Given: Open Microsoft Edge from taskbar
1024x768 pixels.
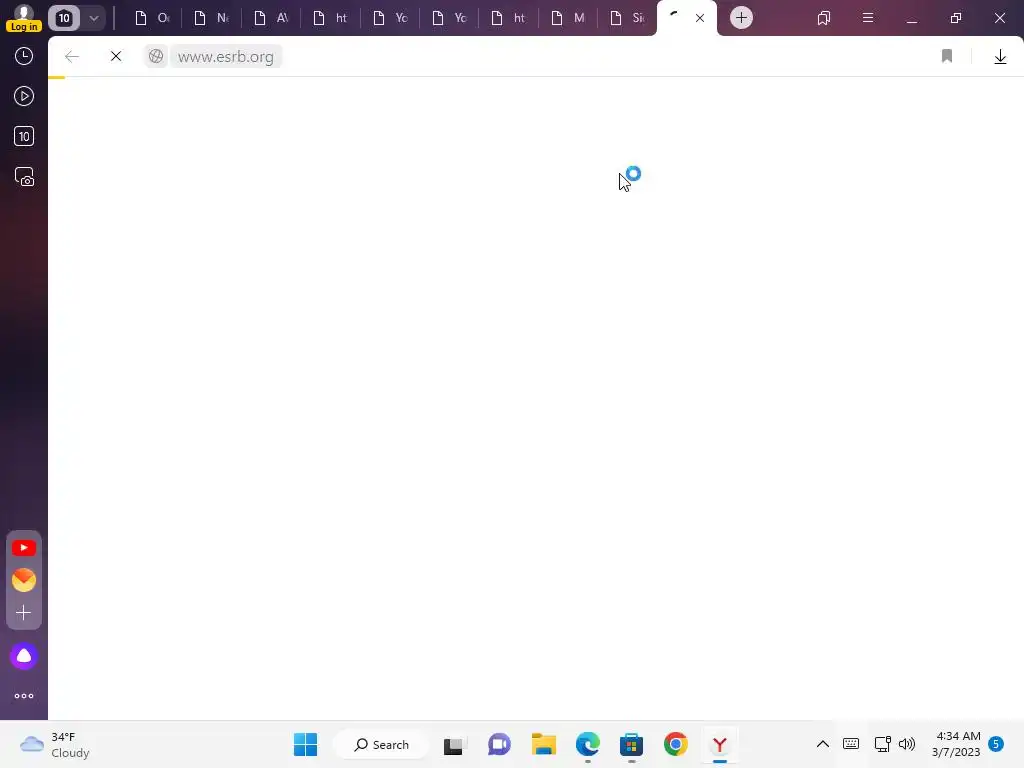Looking at the screenshot, I should click(588, 744).
